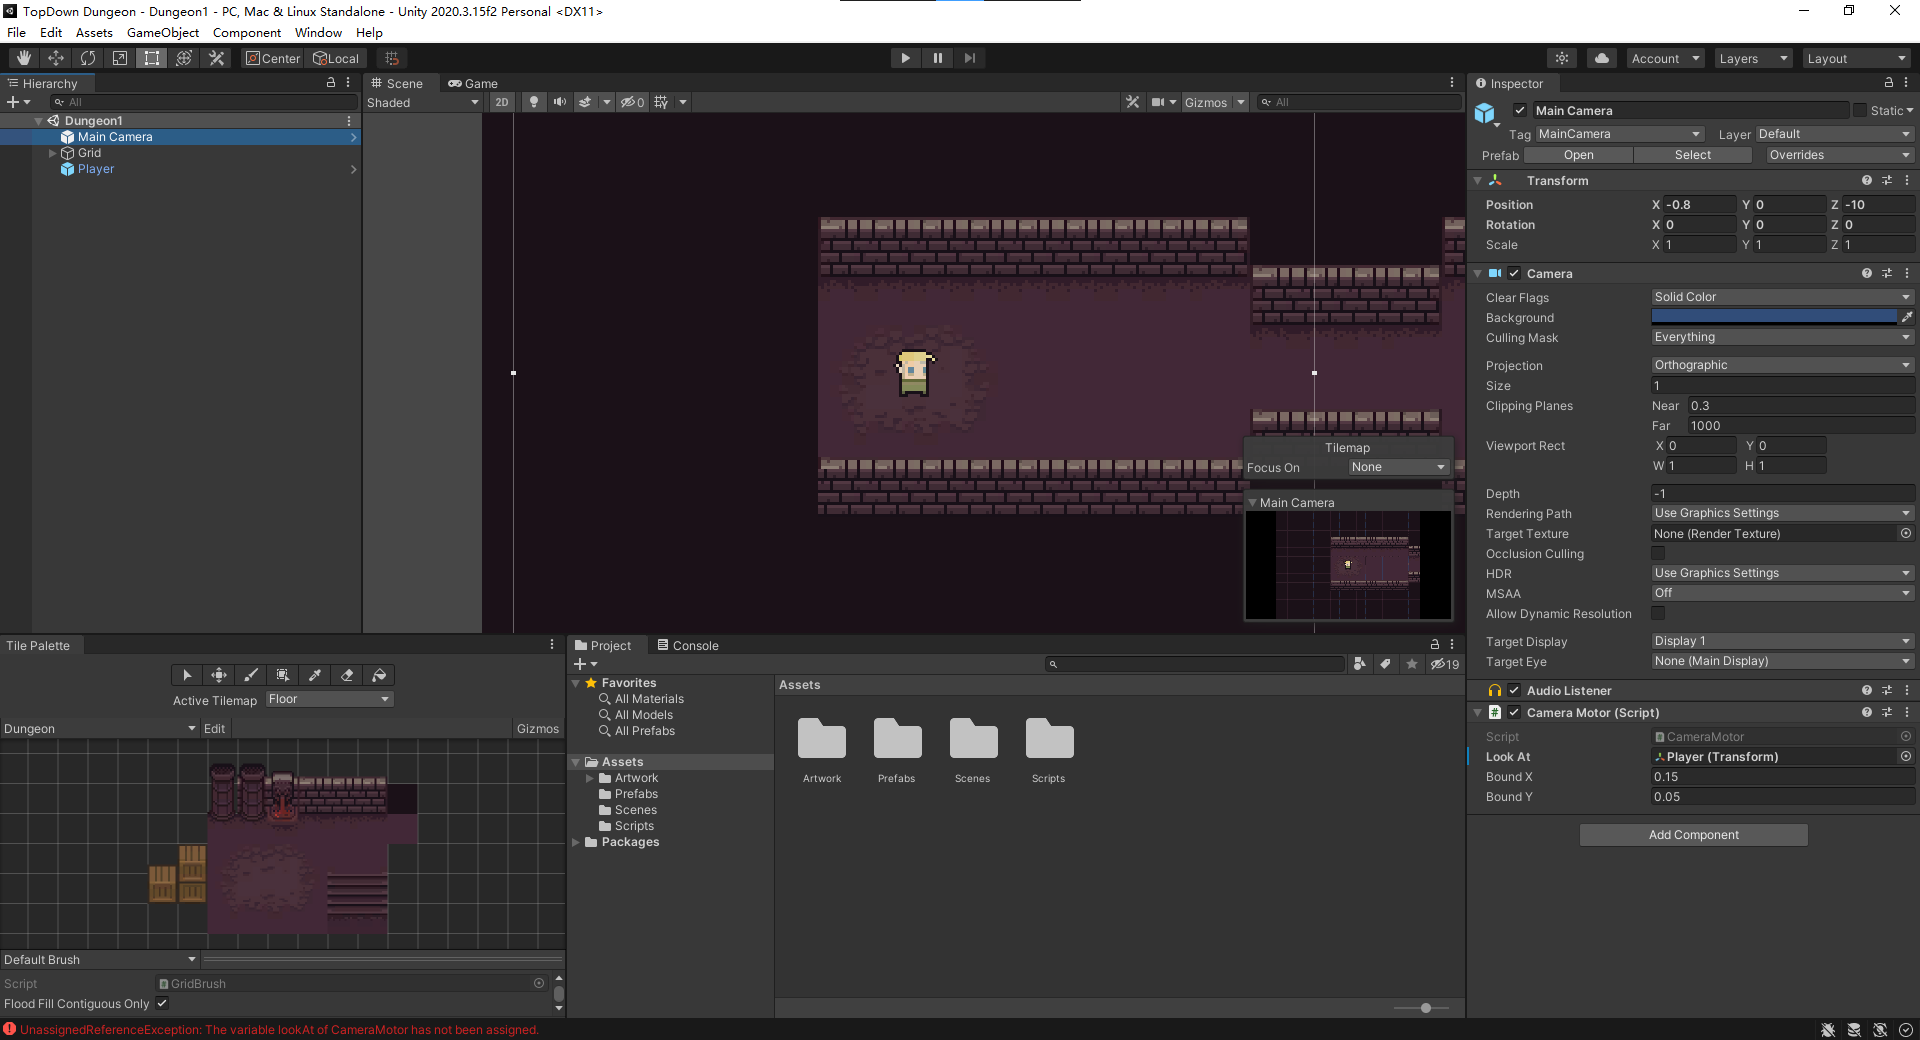This screenshot has height=1040, width=1920.
Task: Click the Add Component button
Action: pos(1693,835)
